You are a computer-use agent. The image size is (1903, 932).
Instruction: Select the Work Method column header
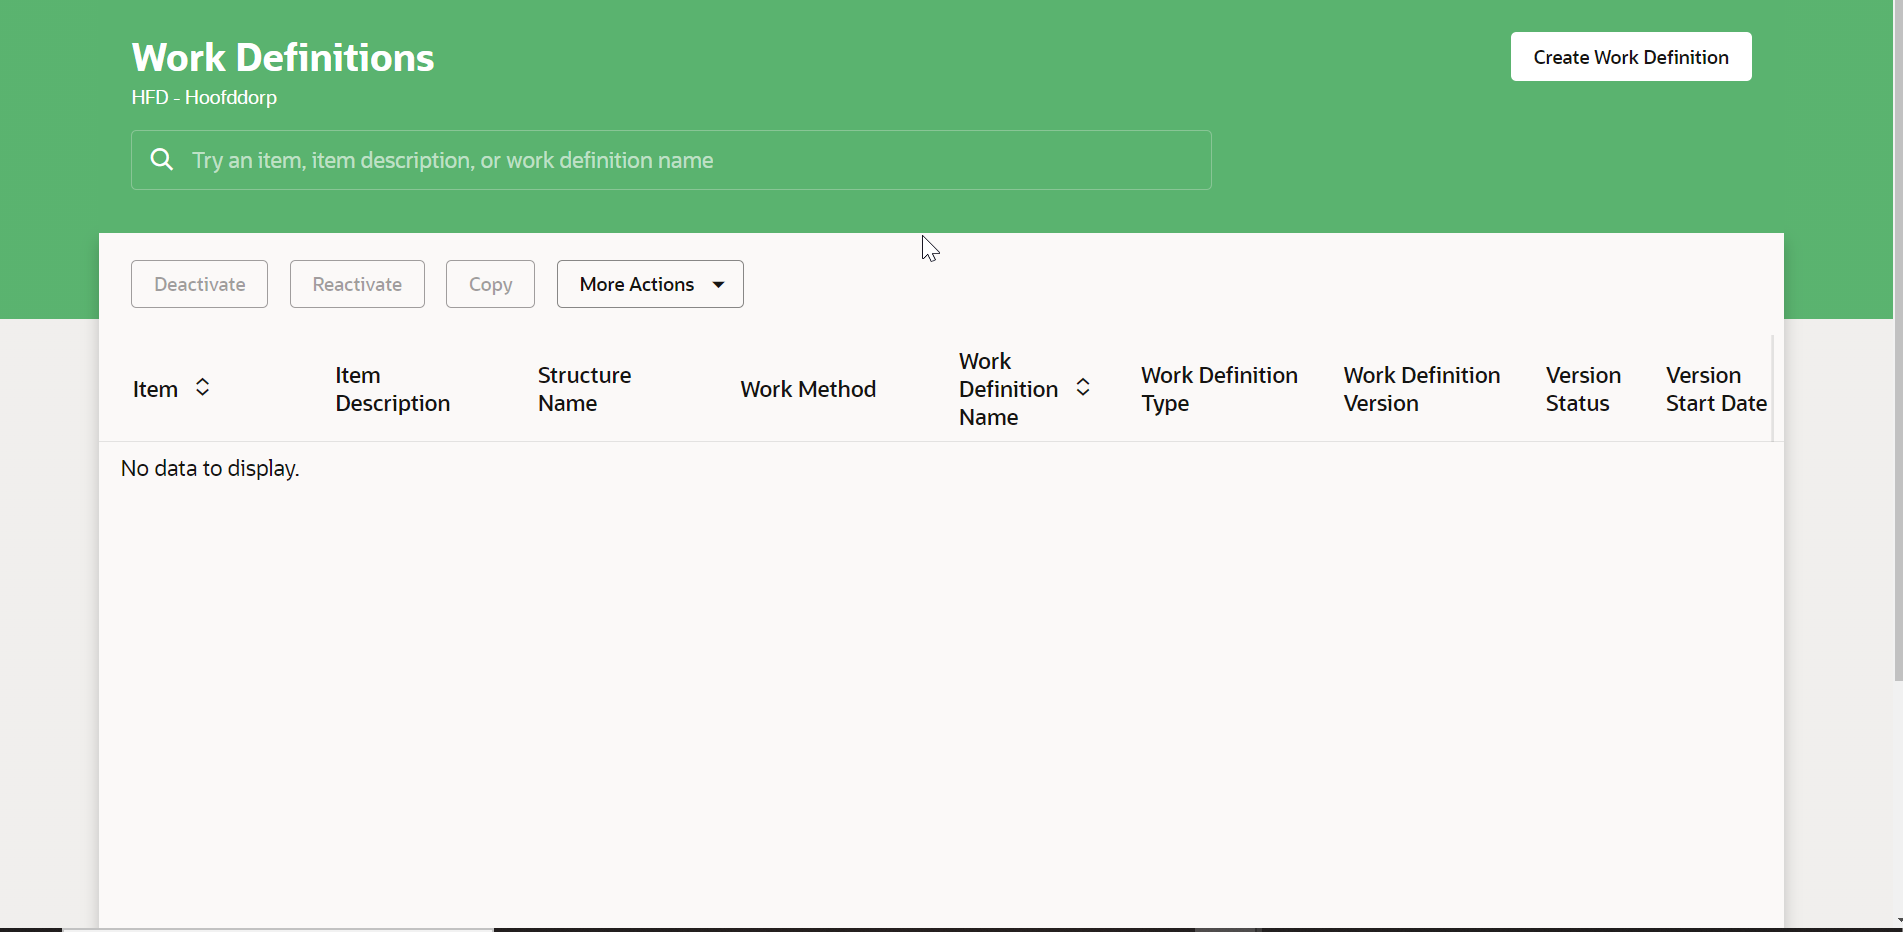(x=808, y=388)
